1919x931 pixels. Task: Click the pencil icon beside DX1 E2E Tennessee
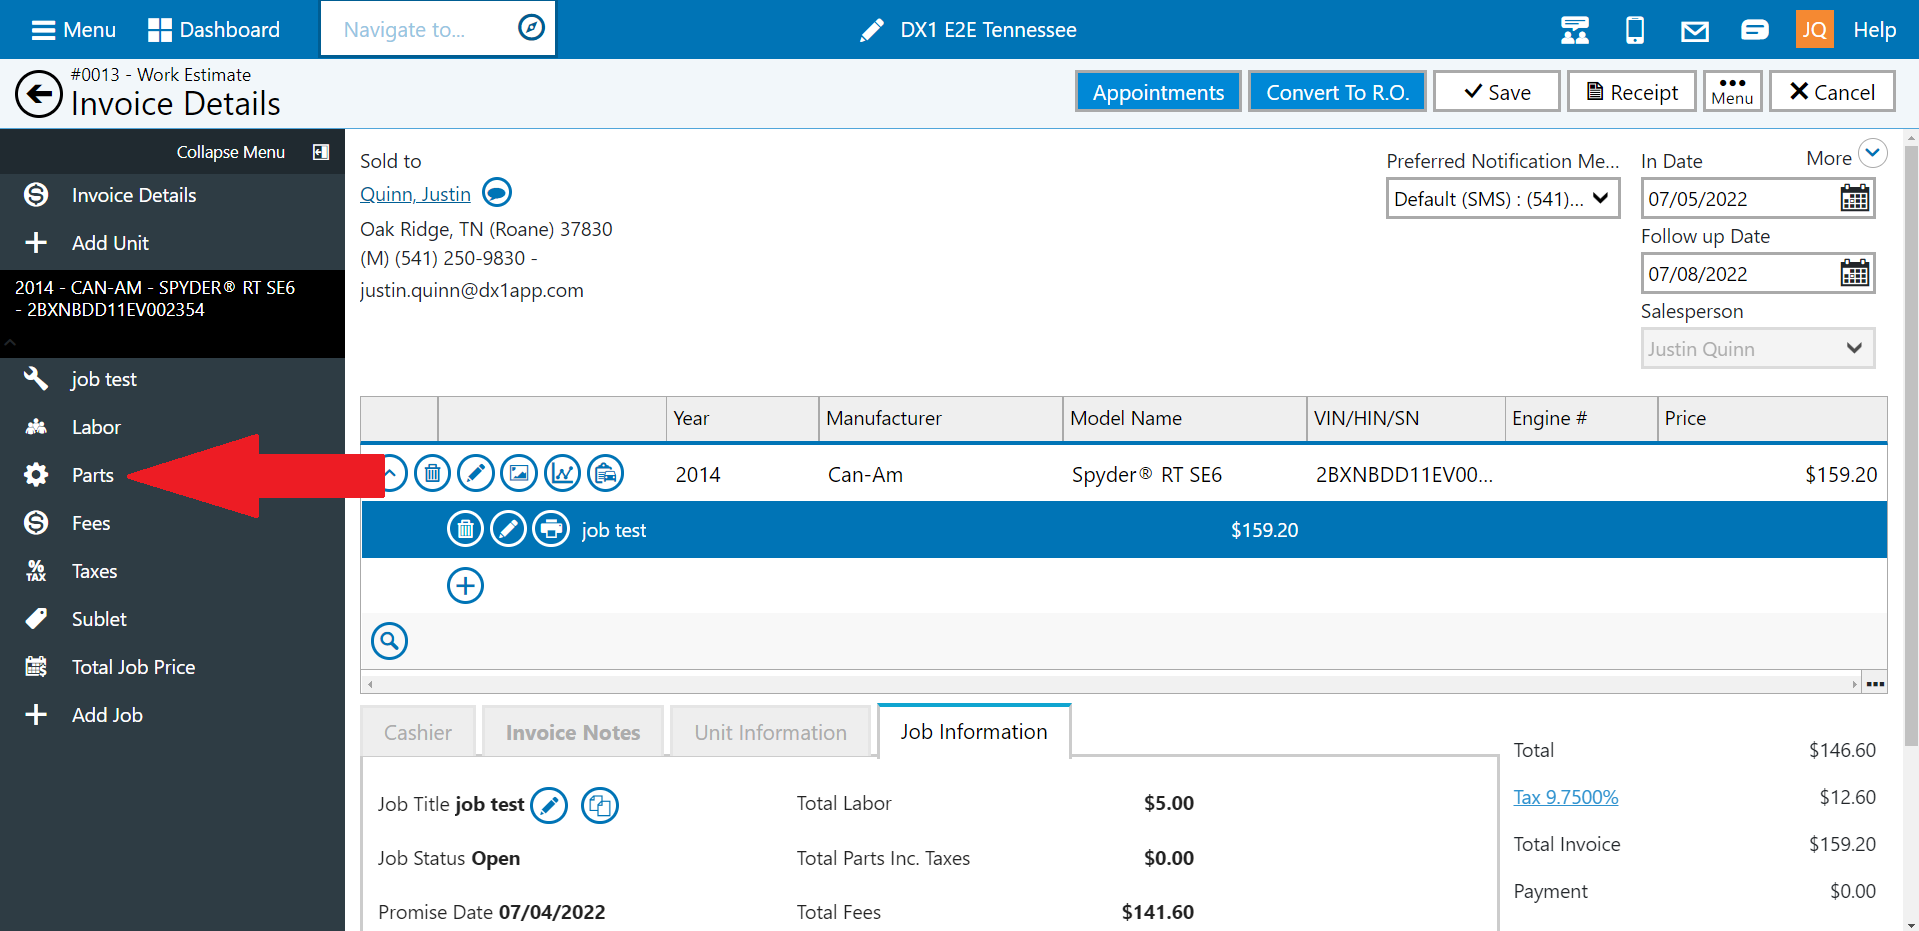pos(871,30)
